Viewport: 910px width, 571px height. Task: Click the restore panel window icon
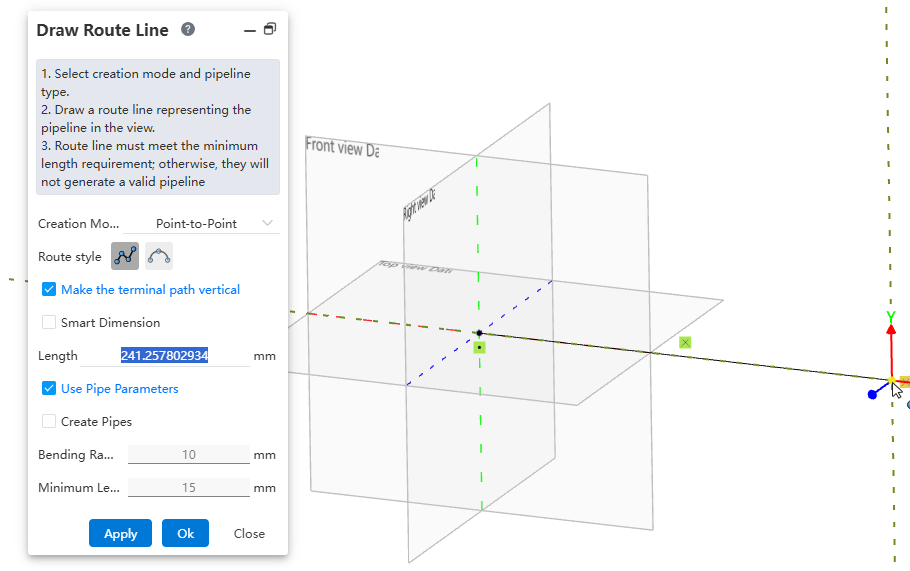click(270, 30)
